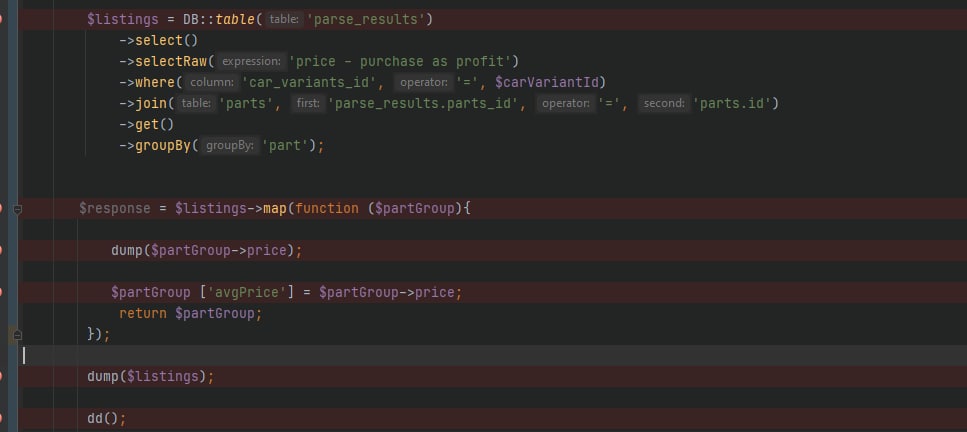Click the selectRaw method name

point(171,62)
